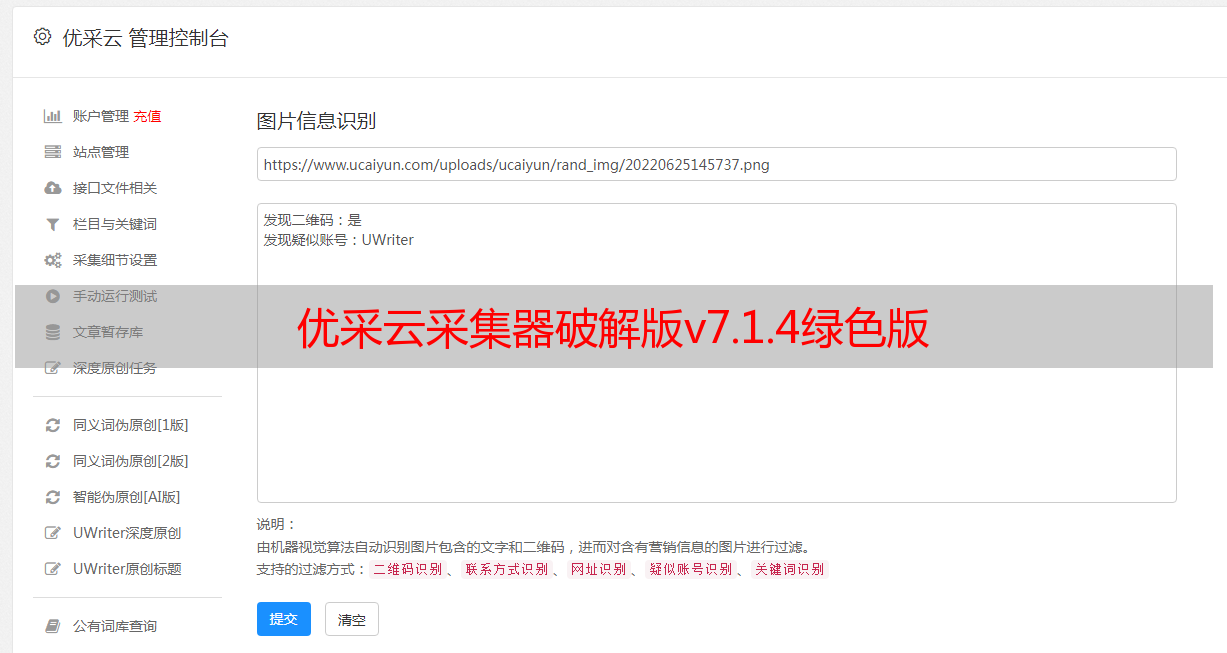
Task: Click the refresh icon for 同义词伪原创[1版]
Action: coord(53,425)
